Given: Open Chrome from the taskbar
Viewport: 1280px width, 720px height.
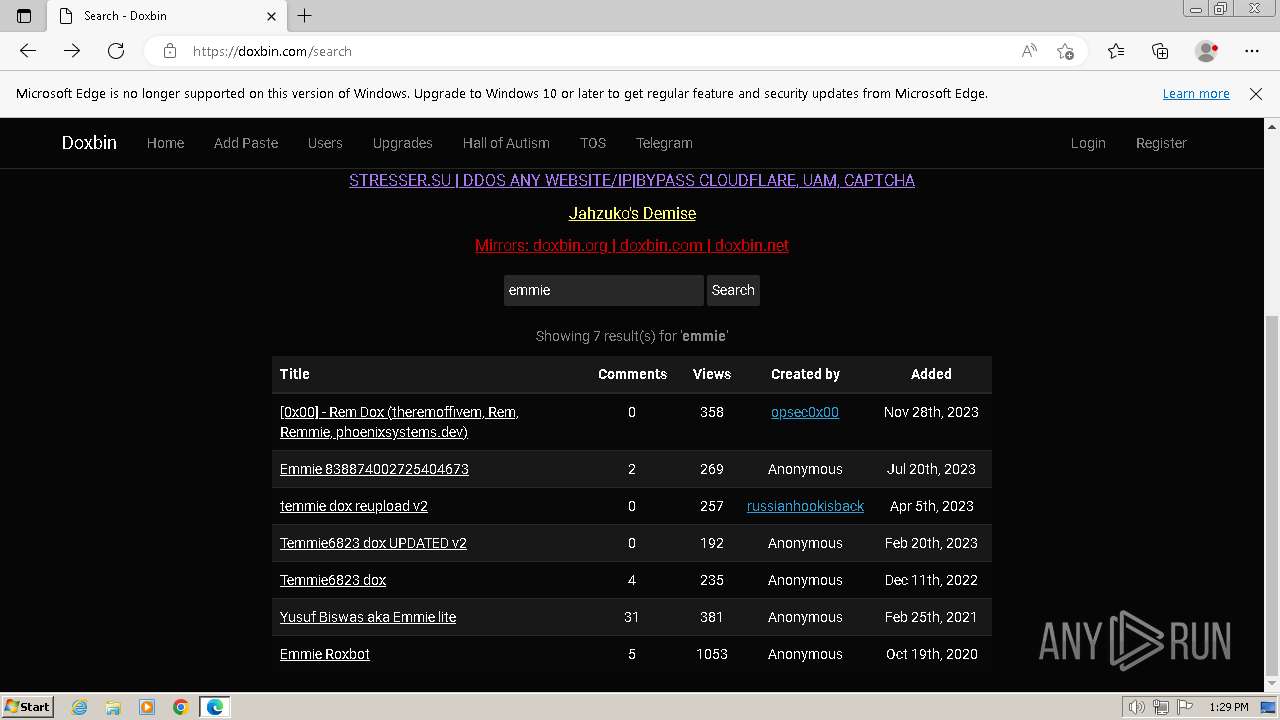Looking at the screenshot, I should point(180,707).
